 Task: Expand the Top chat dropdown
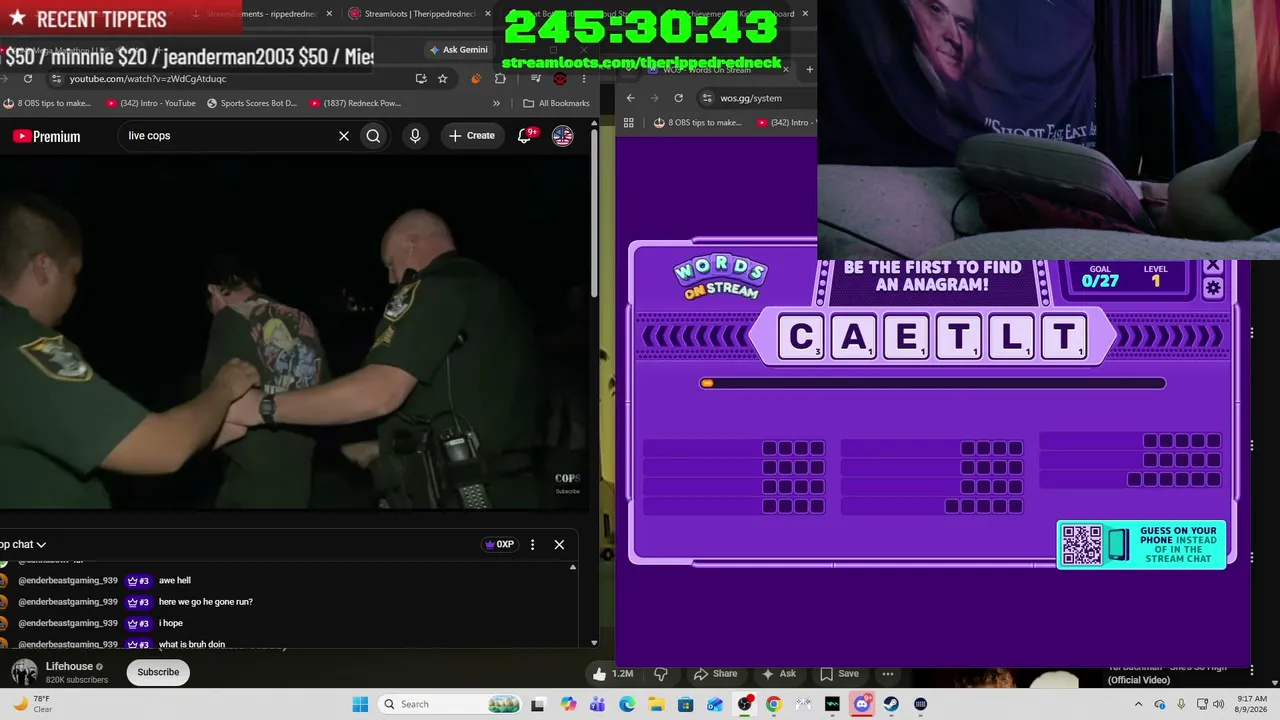[x=24, y=545]
